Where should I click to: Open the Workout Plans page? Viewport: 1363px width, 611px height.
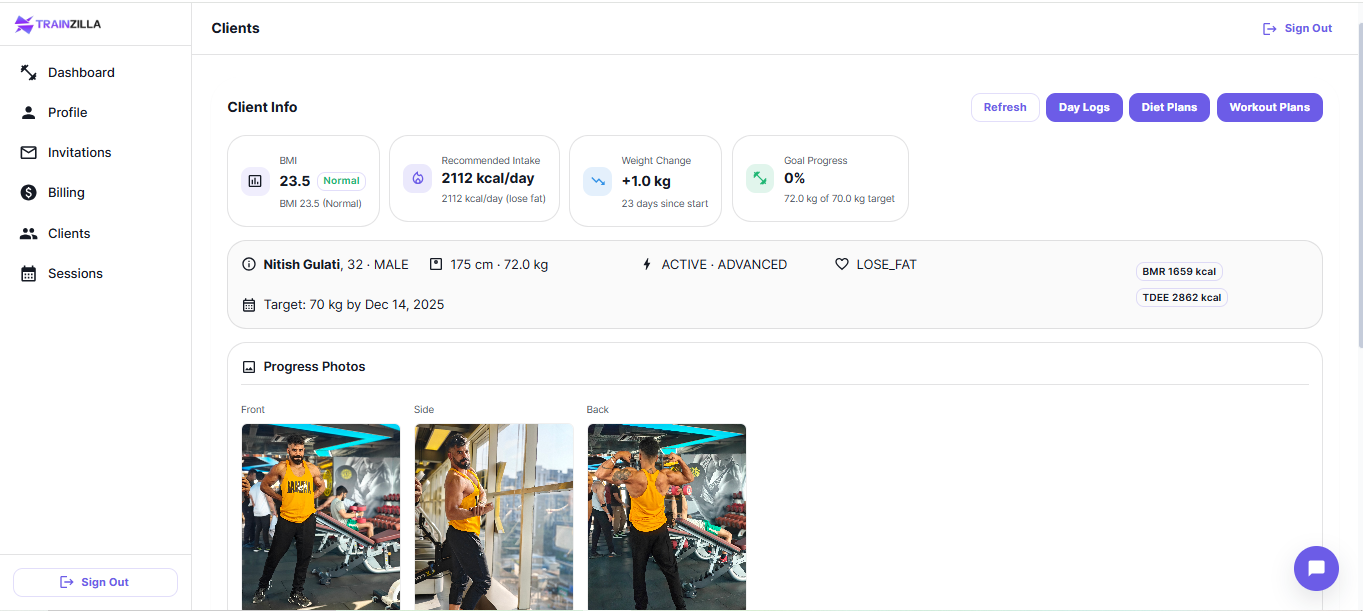1269,107
